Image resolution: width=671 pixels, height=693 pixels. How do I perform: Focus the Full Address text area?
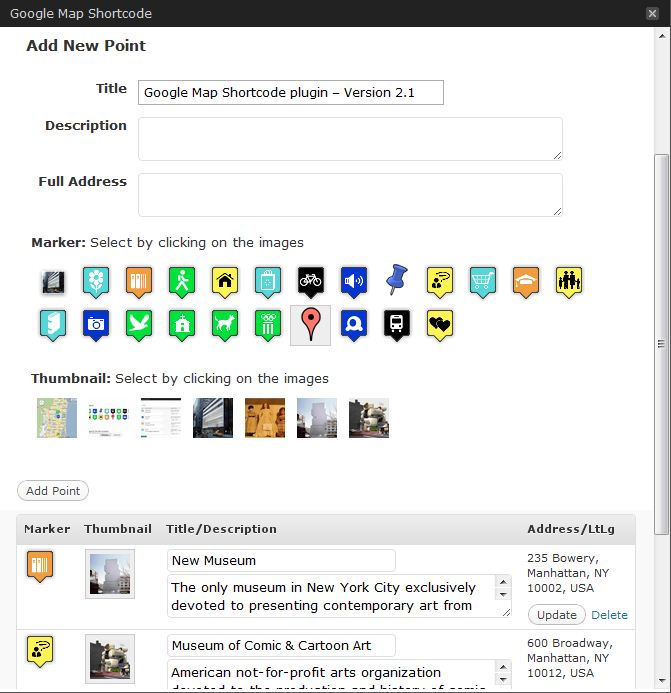[350, 195]
